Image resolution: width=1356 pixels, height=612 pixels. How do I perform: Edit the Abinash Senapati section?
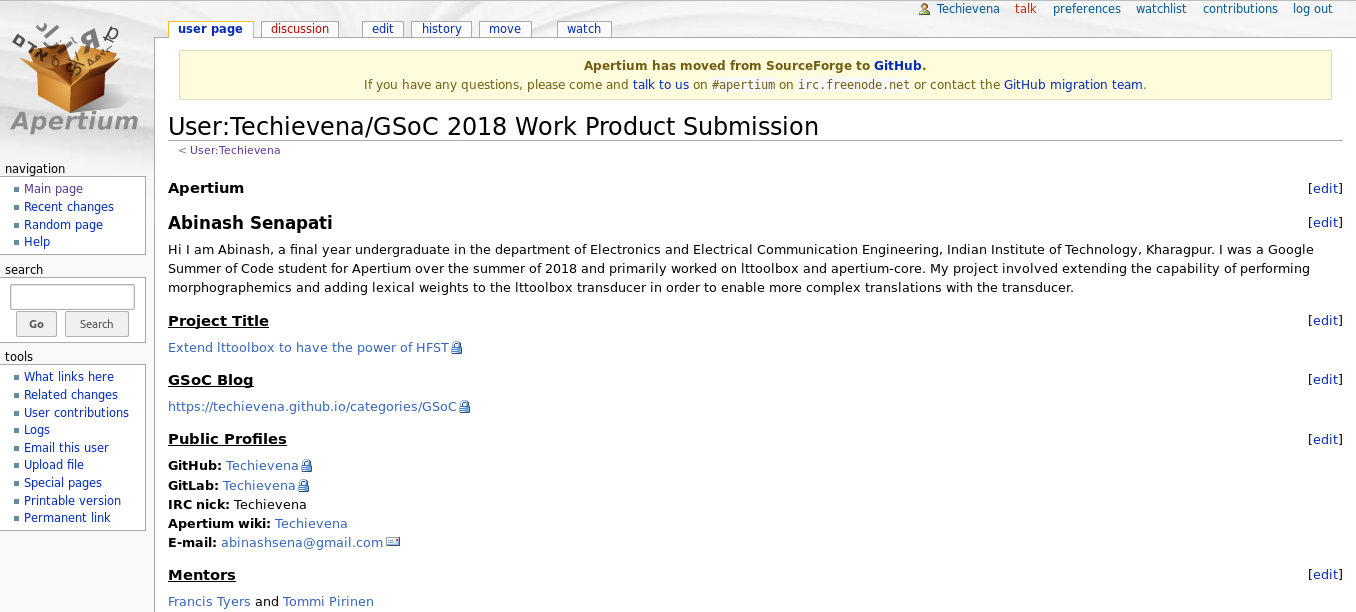click(1325, 223)
